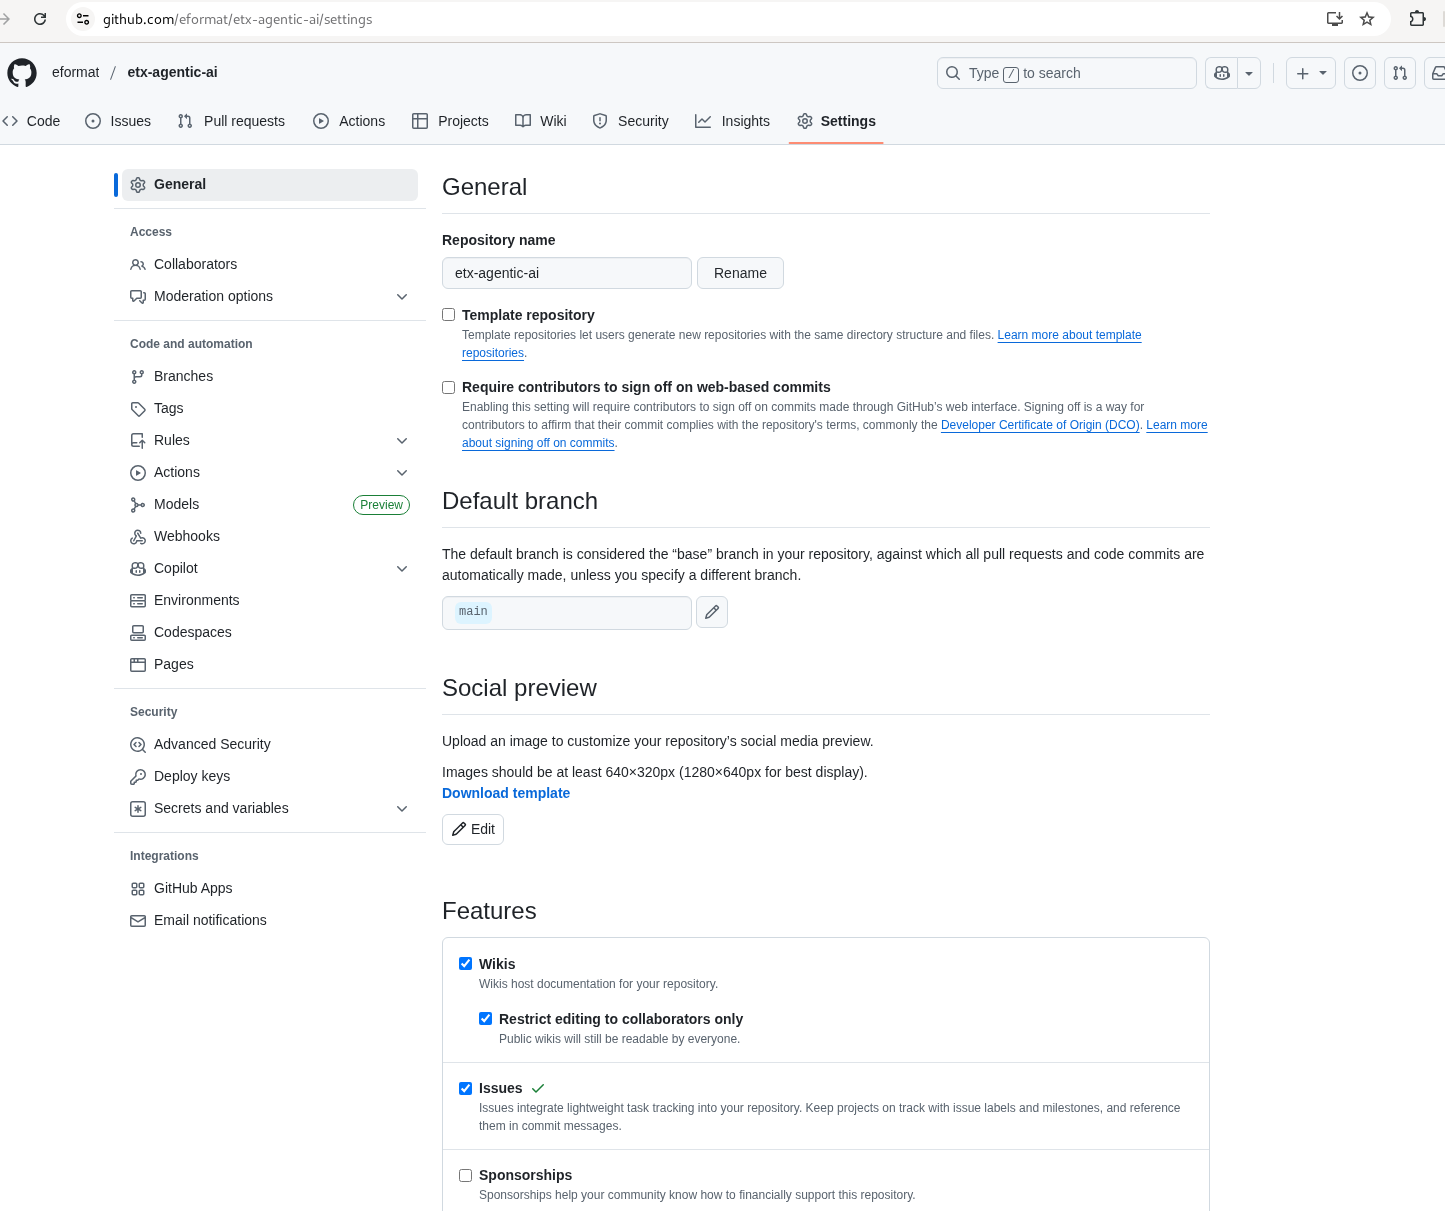Click the Branches icon in the sidebar

coord(138,377)
